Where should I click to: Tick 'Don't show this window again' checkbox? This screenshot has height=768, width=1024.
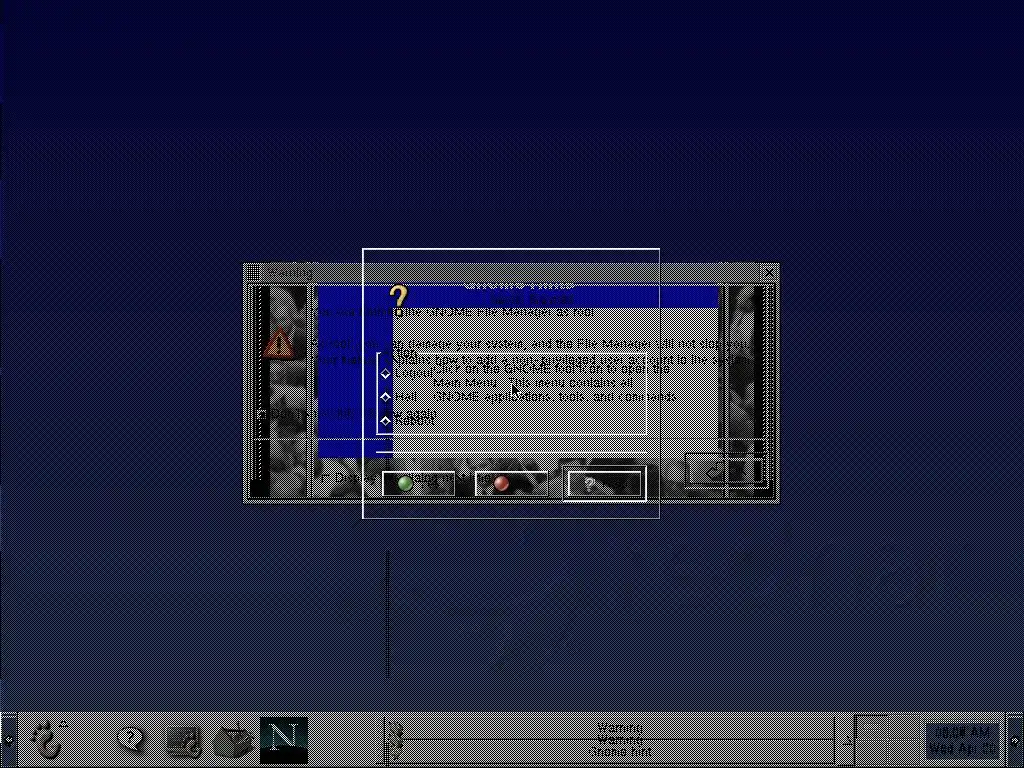(262, 414)
